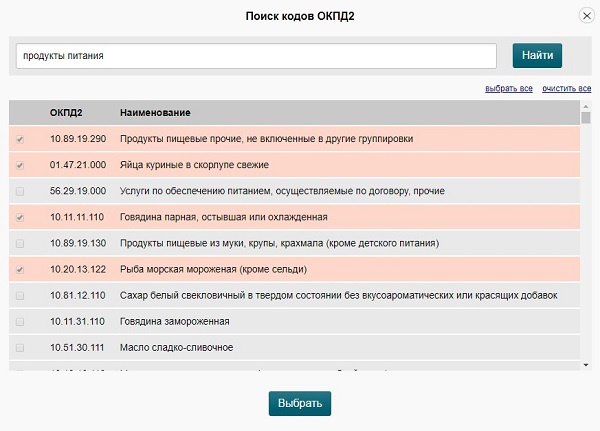Check the Сахар белый свекловичный checkbox
Screen dimensions: 600x431
point(20,295)
